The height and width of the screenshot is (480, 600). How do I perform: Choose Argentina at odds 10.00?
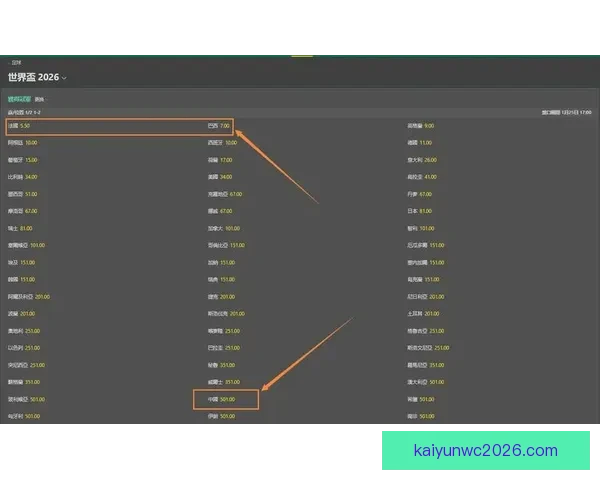pos(31,143)
